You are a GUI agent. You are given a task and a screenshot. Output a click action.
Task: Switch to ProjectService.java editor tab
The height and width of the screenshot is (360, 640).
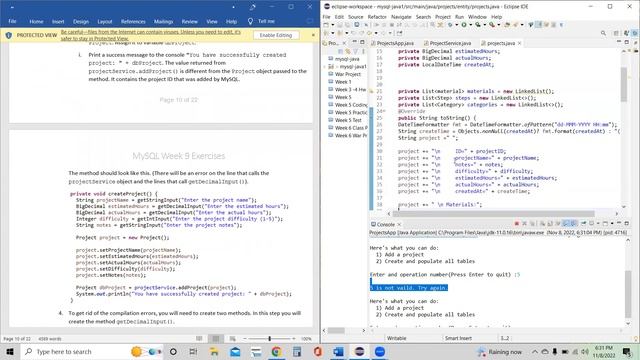450,43
